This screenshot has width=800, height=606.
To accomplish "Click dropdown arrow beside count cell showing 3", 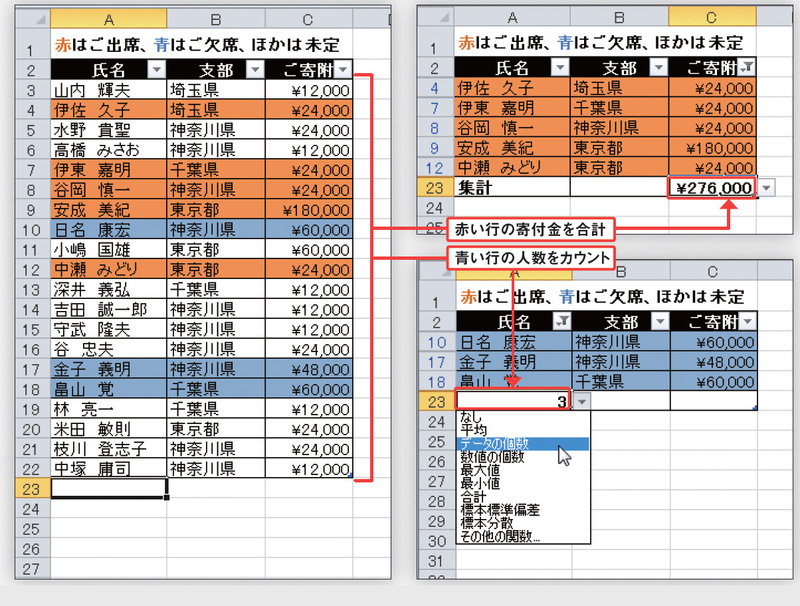I will click(x=582, y=400).
